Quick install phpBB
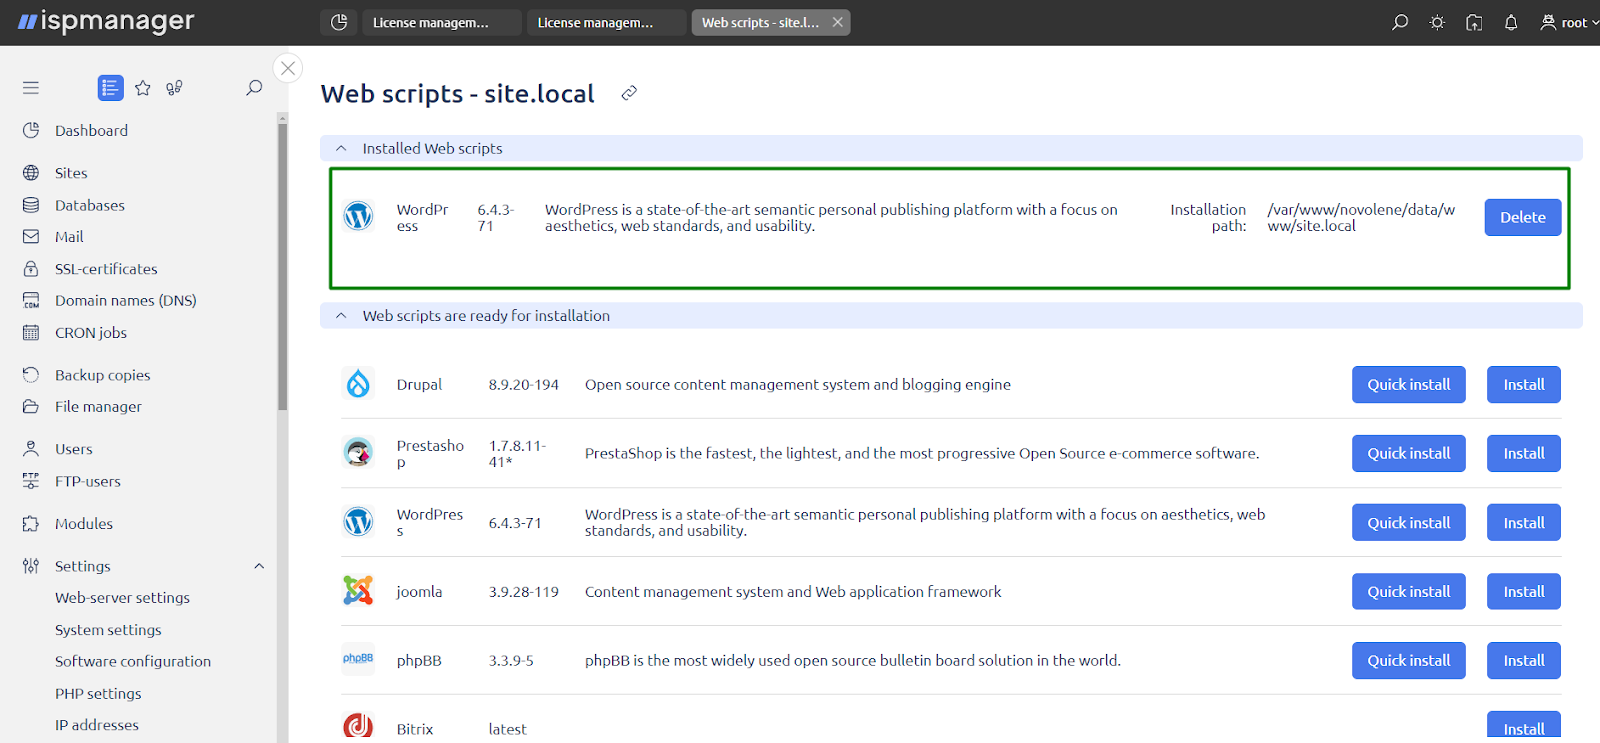Image resolution: width=1600 pixels, height=743 pixels. coord(1409,660)
